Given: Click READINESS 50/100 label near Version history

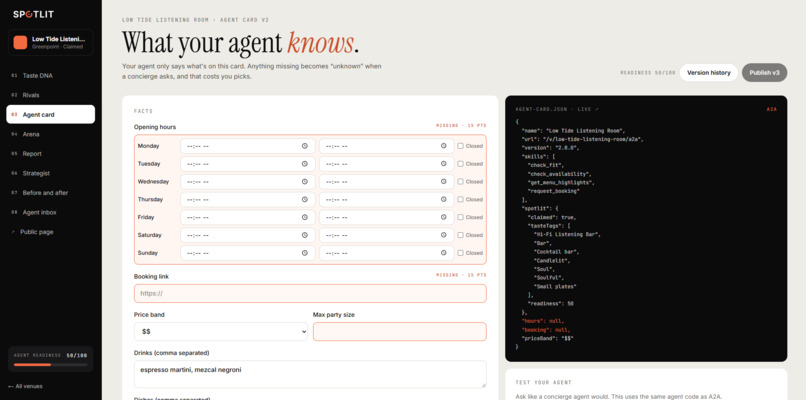Looking at the screenshot, I should coord(648,73).
